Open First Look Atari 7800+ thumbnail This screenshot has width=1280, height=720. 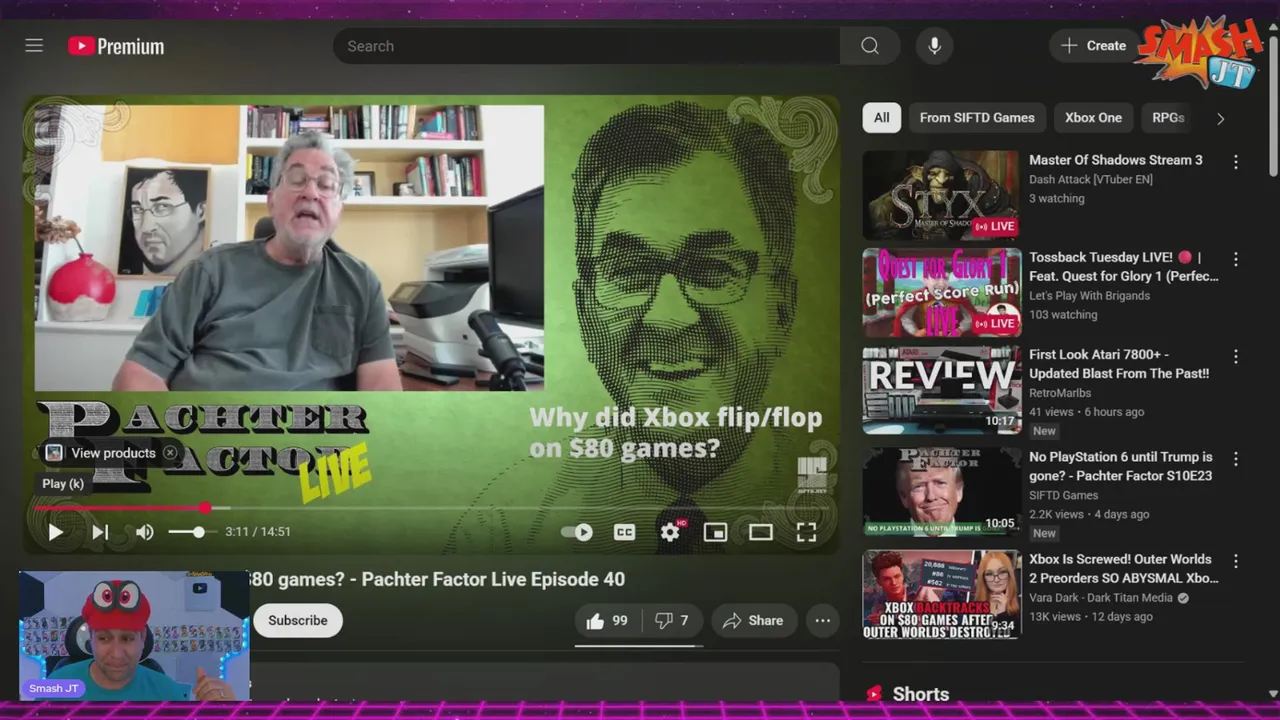[x=941, y=390]
